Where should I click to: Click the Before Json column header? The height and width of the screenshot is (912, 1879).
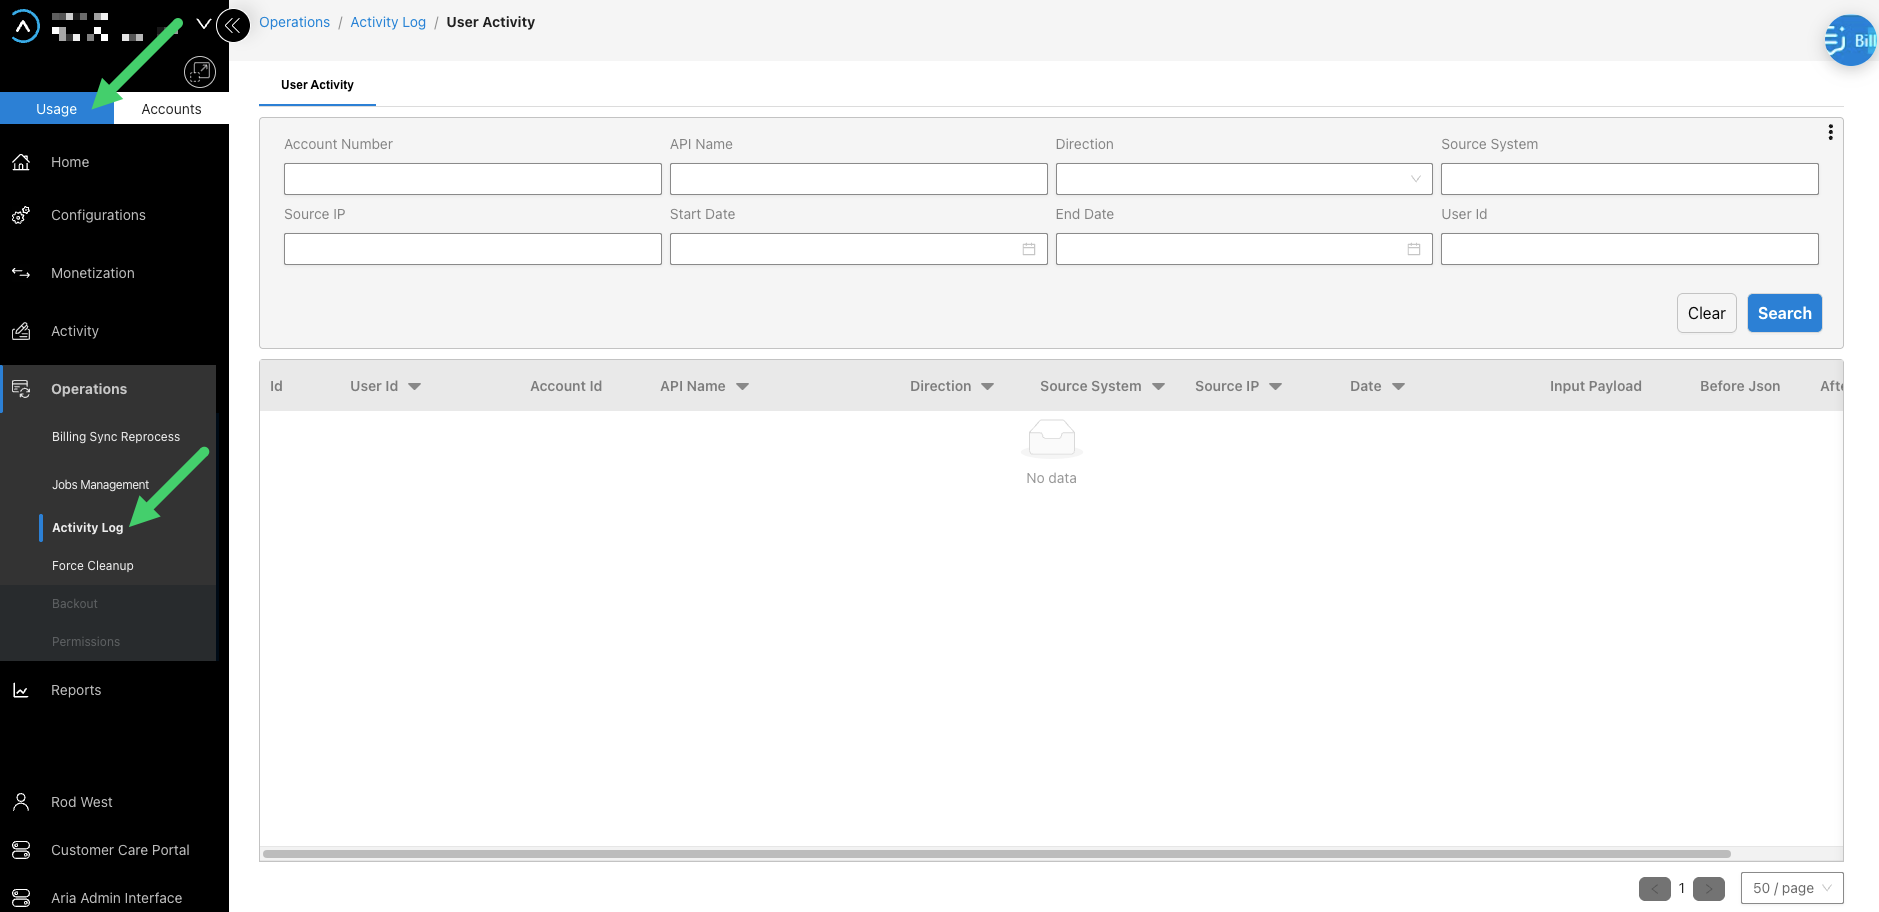point(1740,386)
